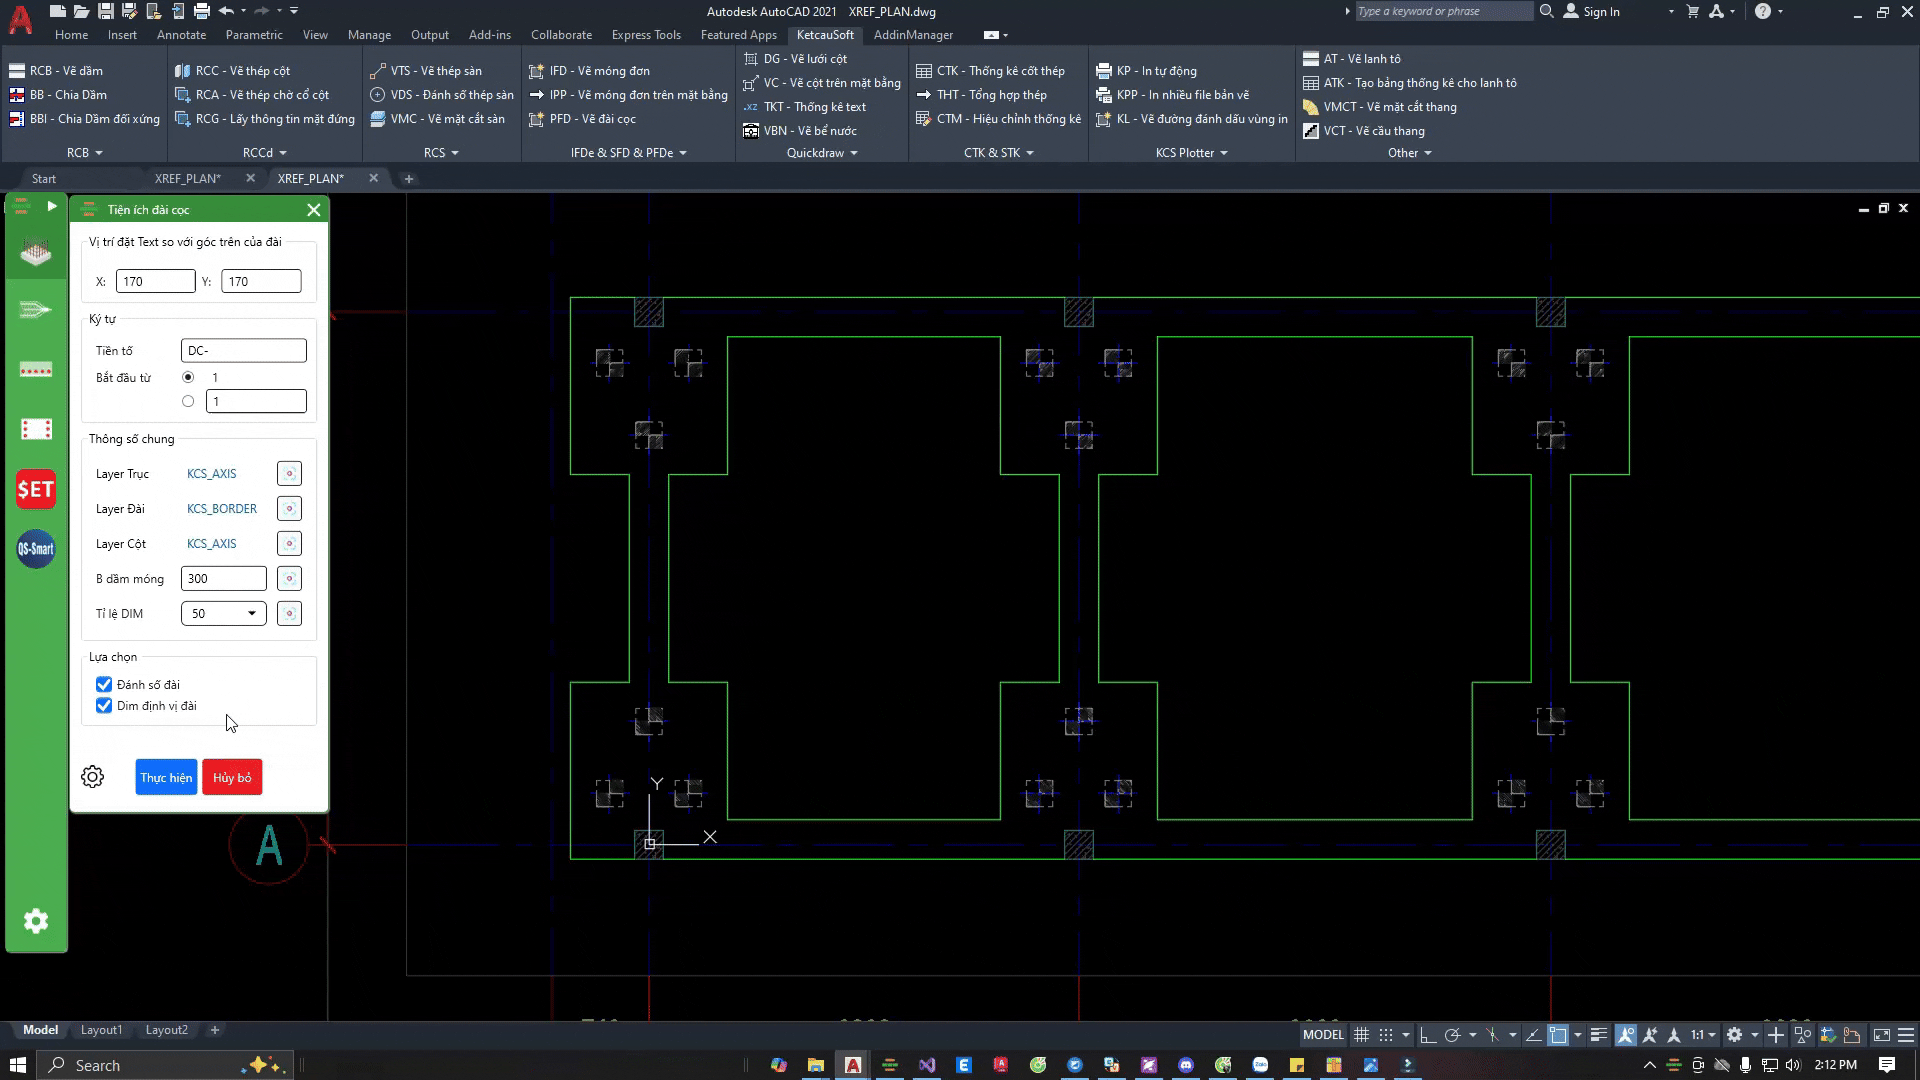The width and height of the screenshot is (1920, 1080).
Task: Pick Layer Trục from drawing button
Action: coord(289,474)
